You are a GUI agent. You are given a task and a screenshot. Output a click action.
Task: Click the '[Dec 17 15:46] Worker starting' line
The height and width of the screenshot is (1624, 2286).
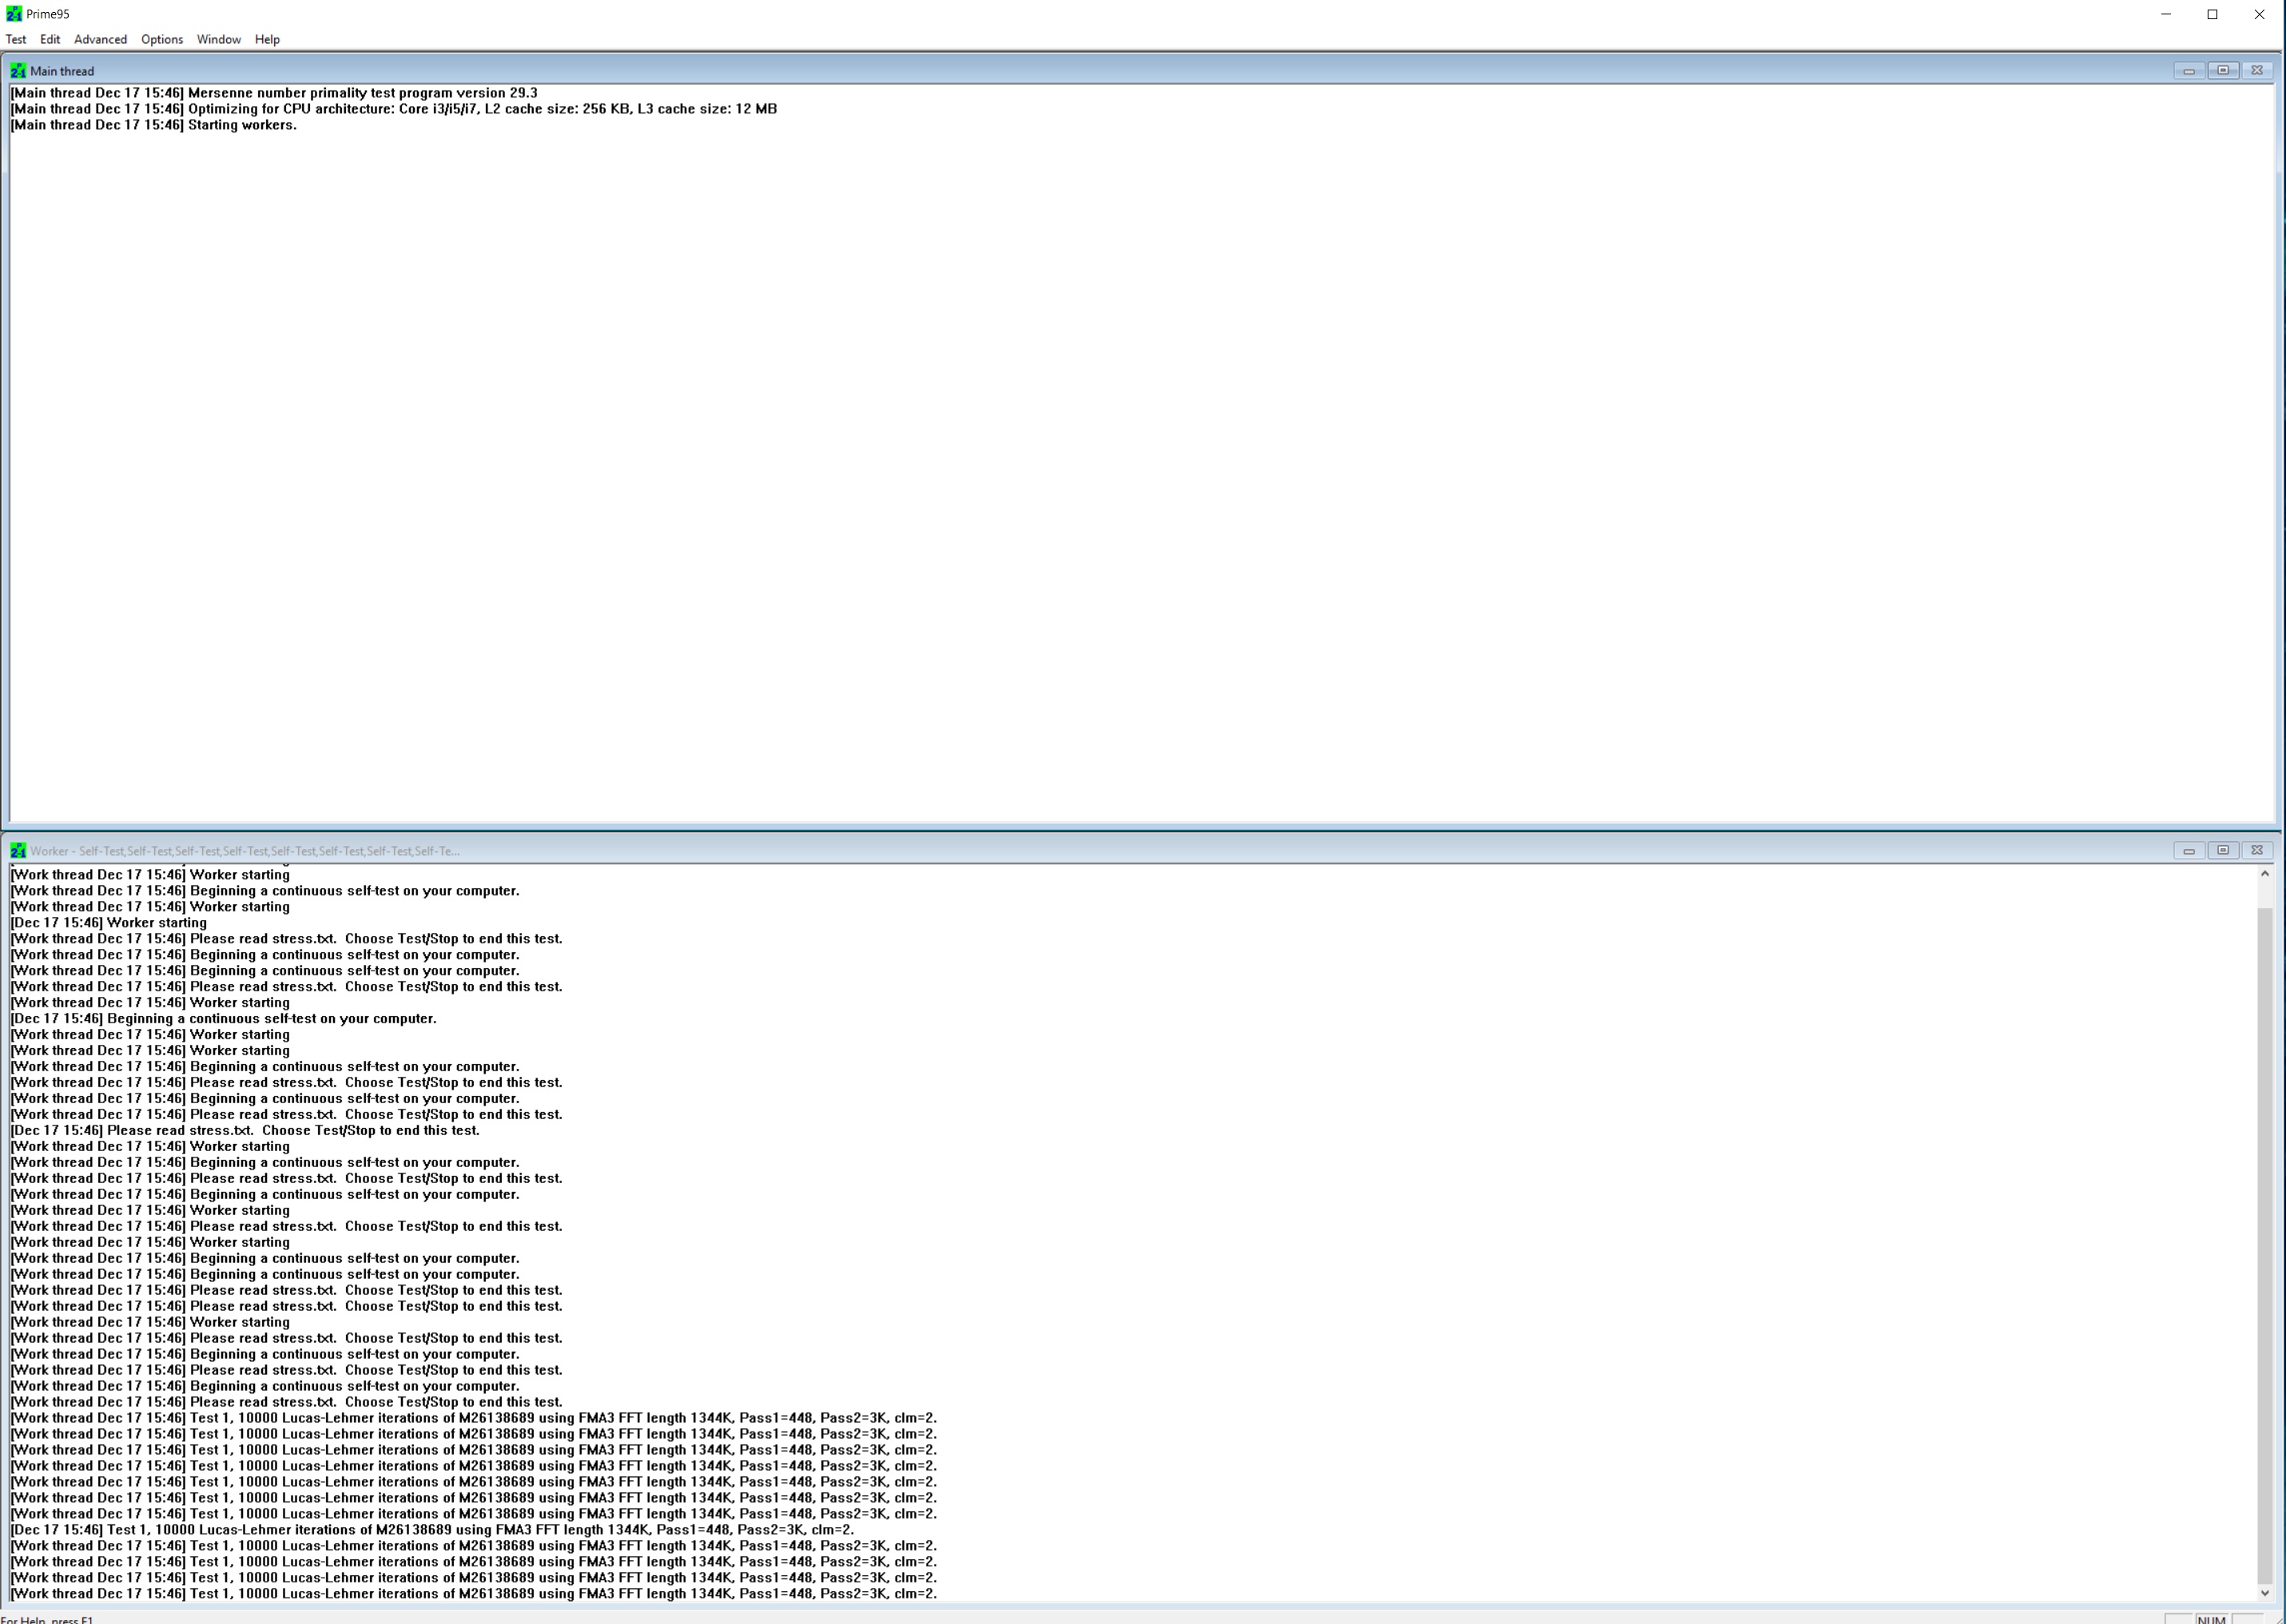(109, 923)
